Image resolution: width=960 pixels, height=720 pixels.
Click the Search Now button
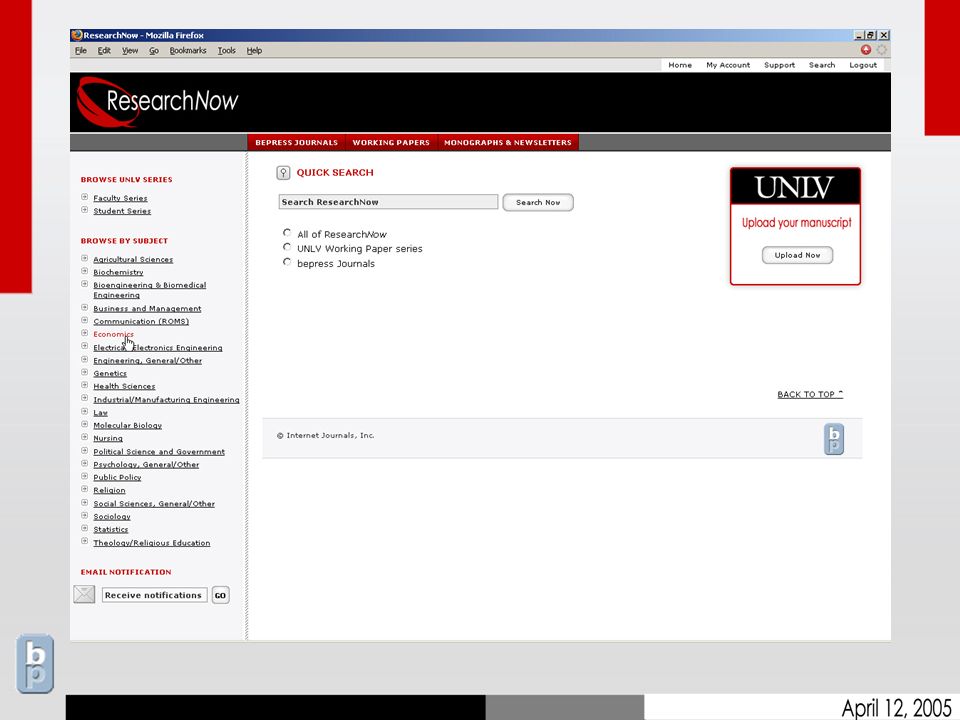[x=538, y=203]
